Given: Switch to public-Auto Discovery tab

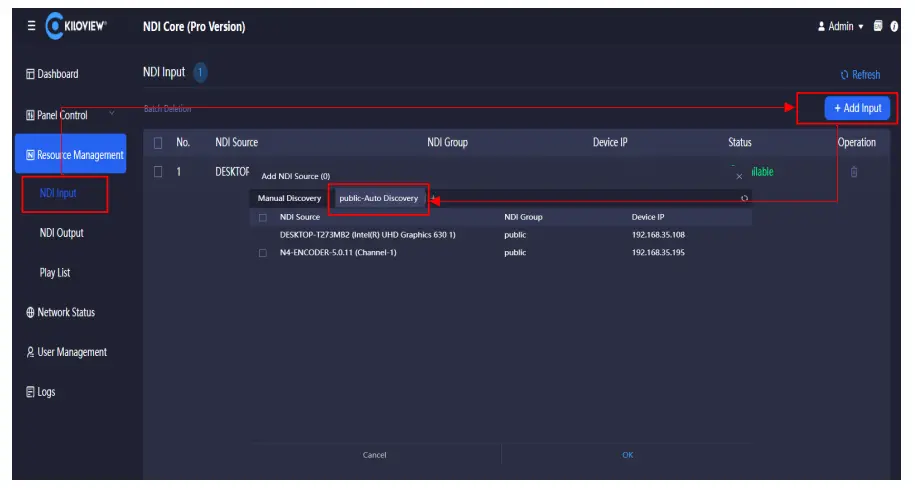Looking at the screenshot, I should [x=379, y=198].
